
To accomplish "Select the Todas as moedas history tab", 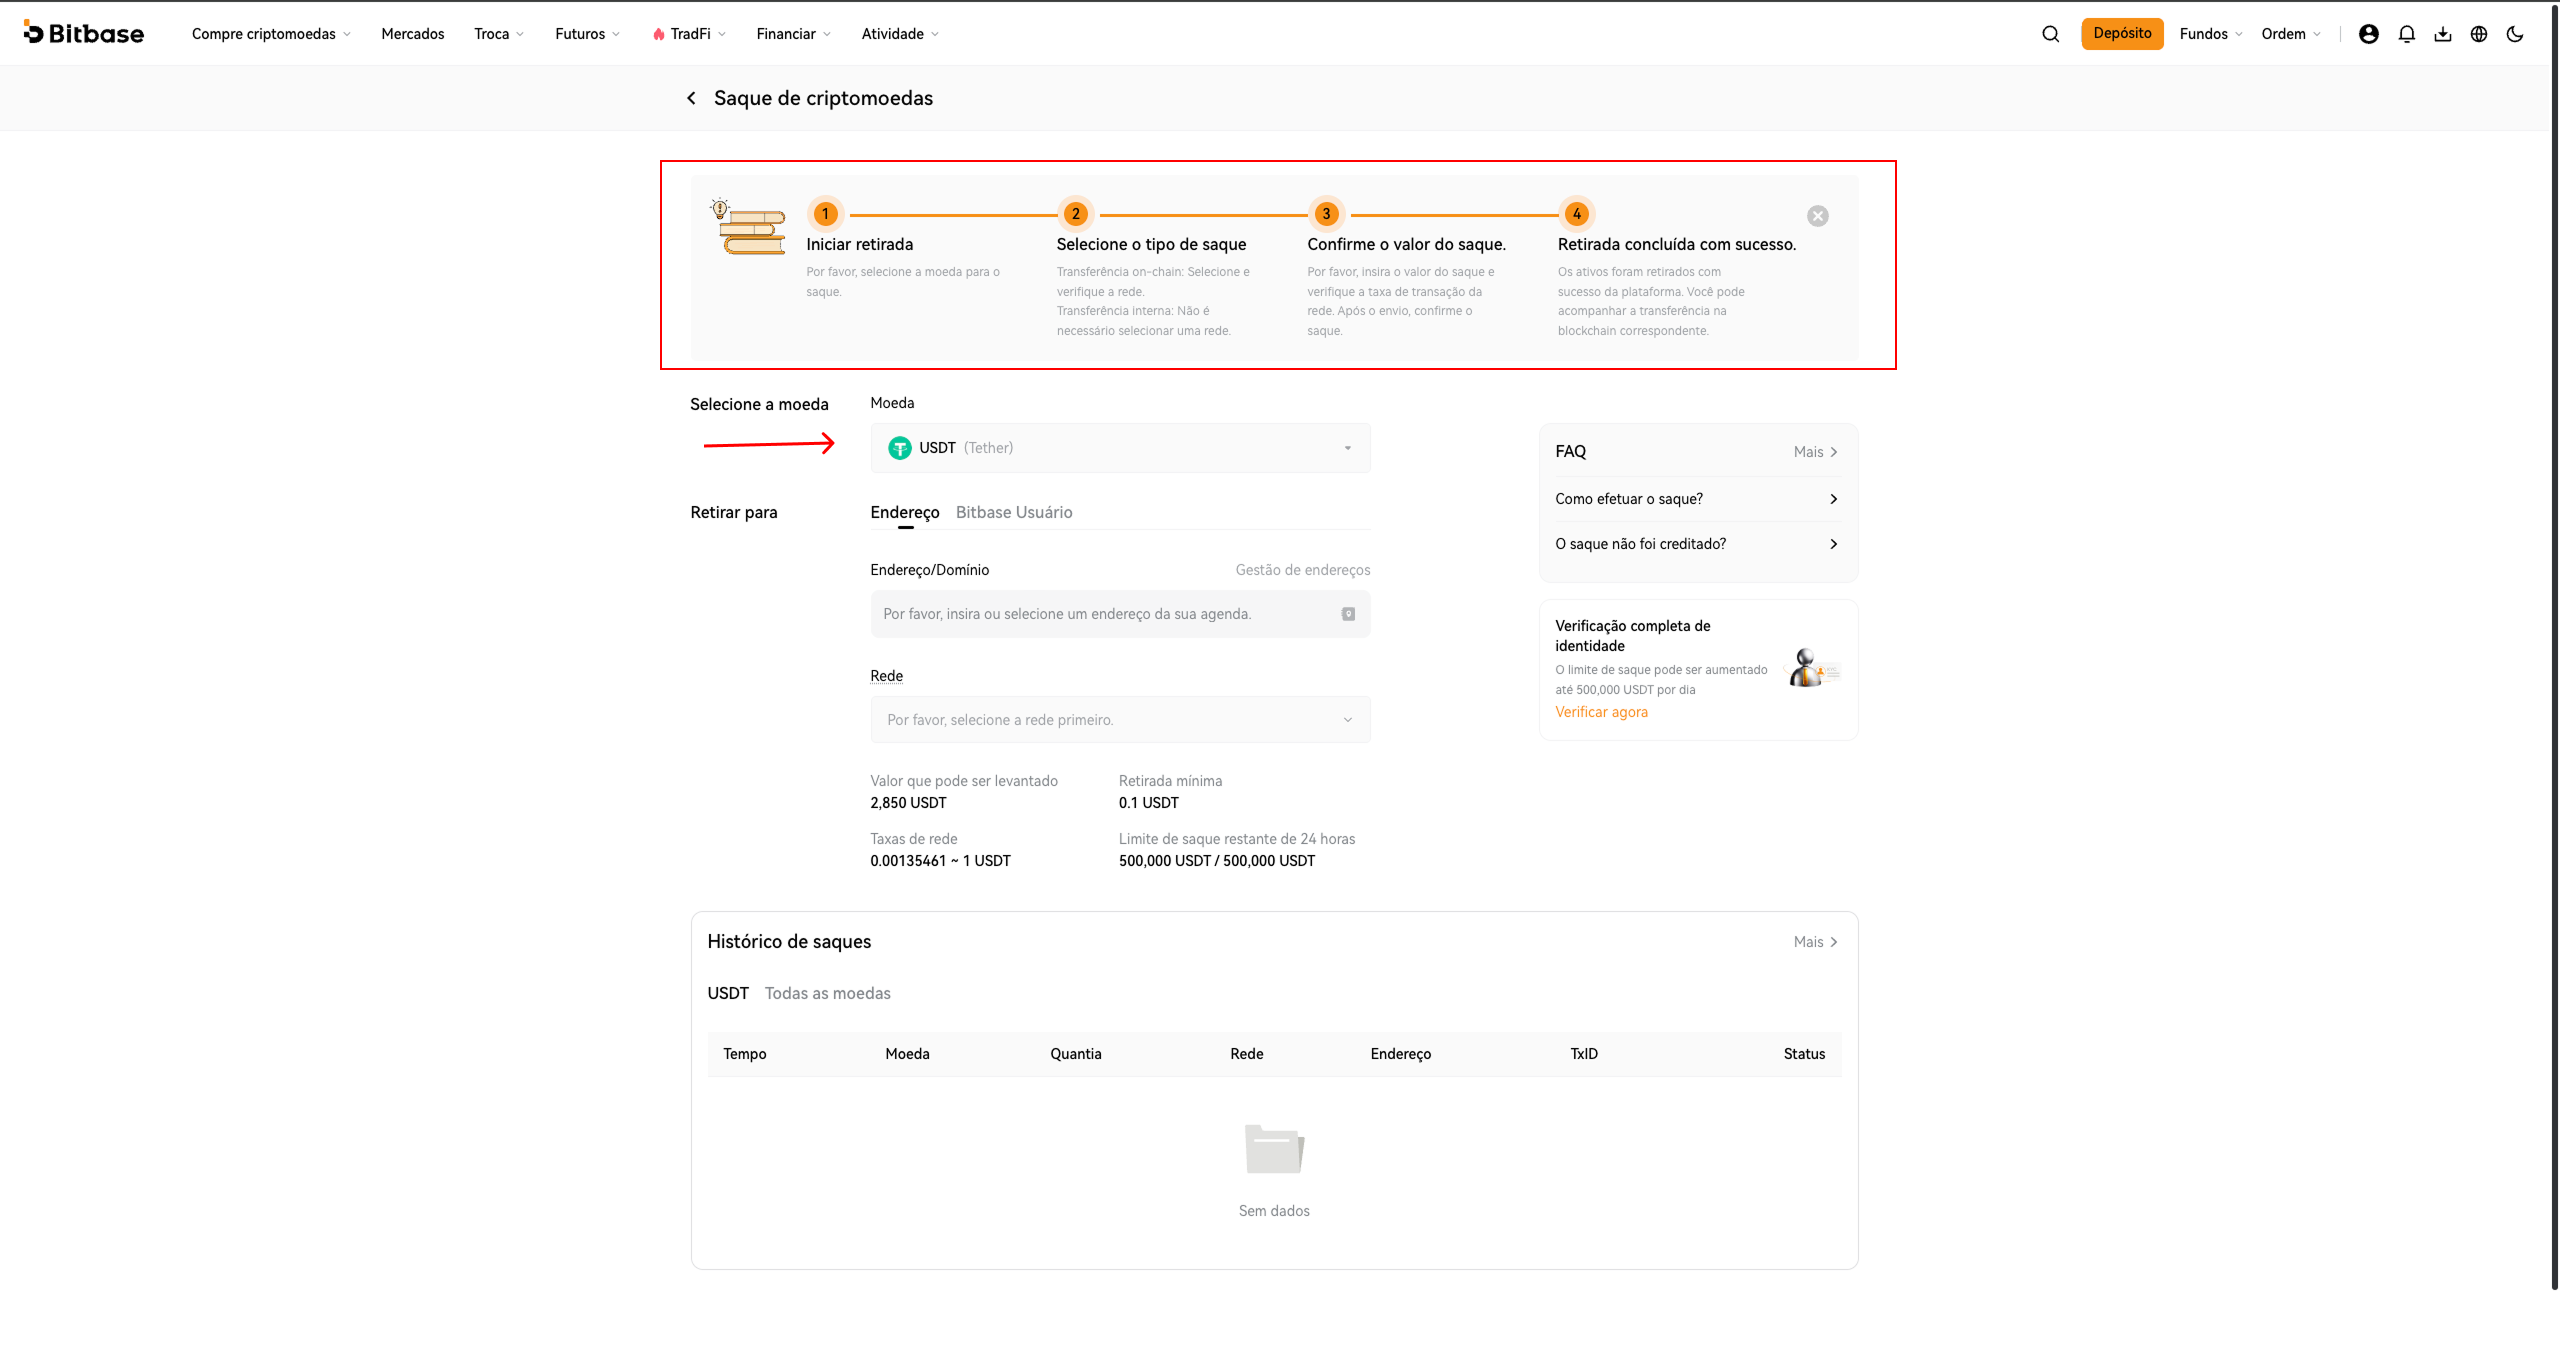I will 828,993.
